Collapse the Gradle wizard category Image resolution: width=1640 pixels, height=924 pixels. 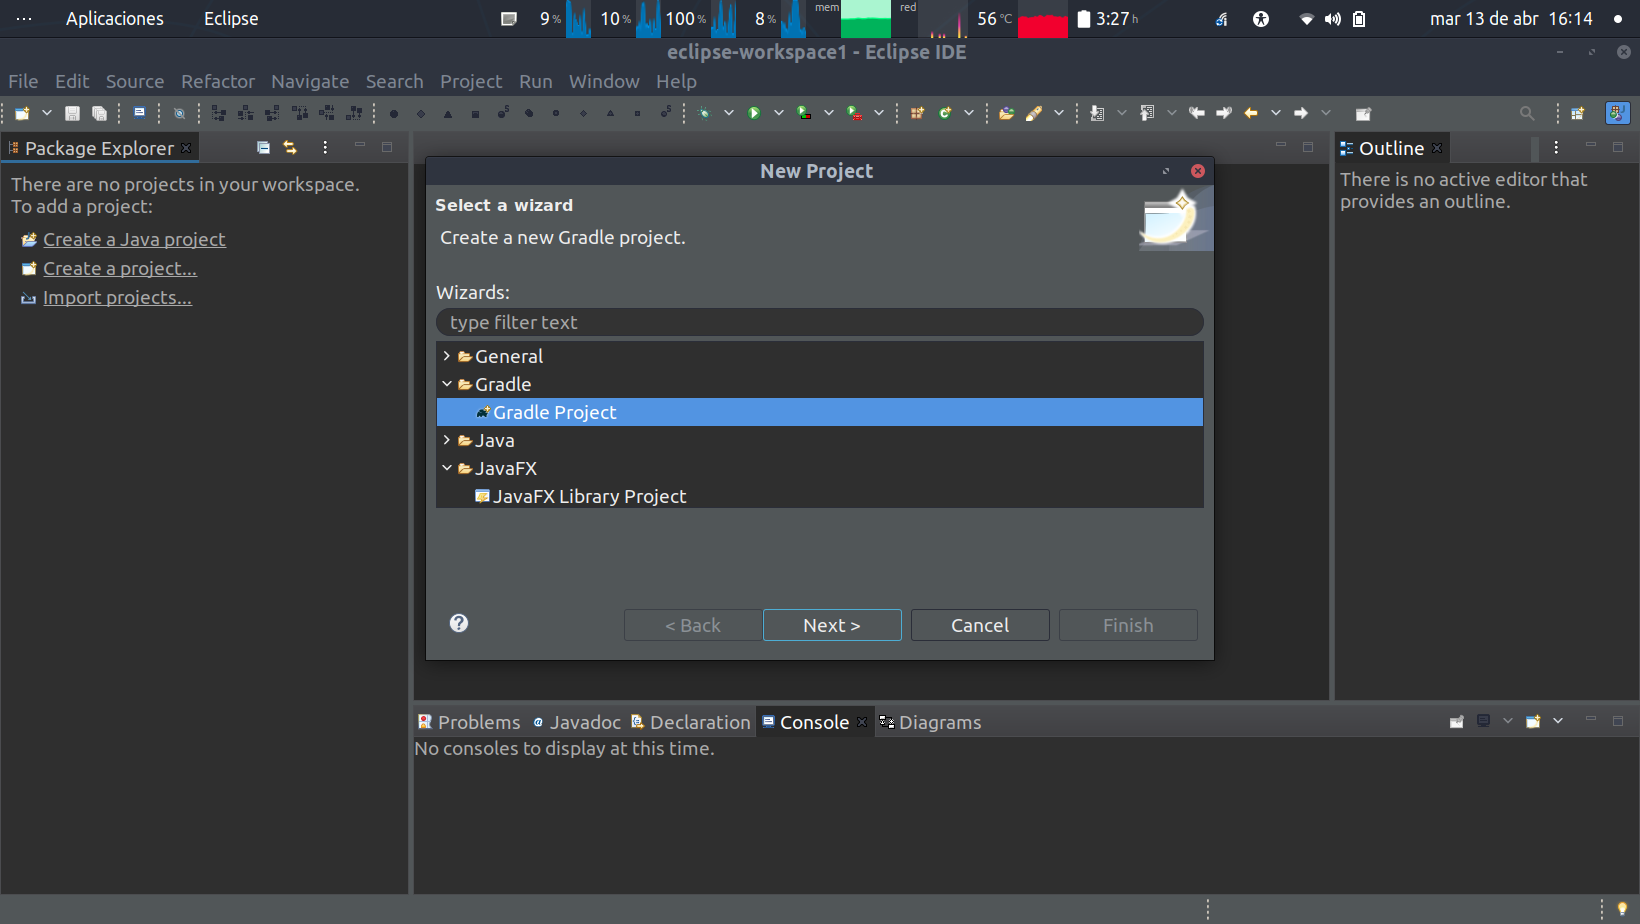[x=446, y=384]
